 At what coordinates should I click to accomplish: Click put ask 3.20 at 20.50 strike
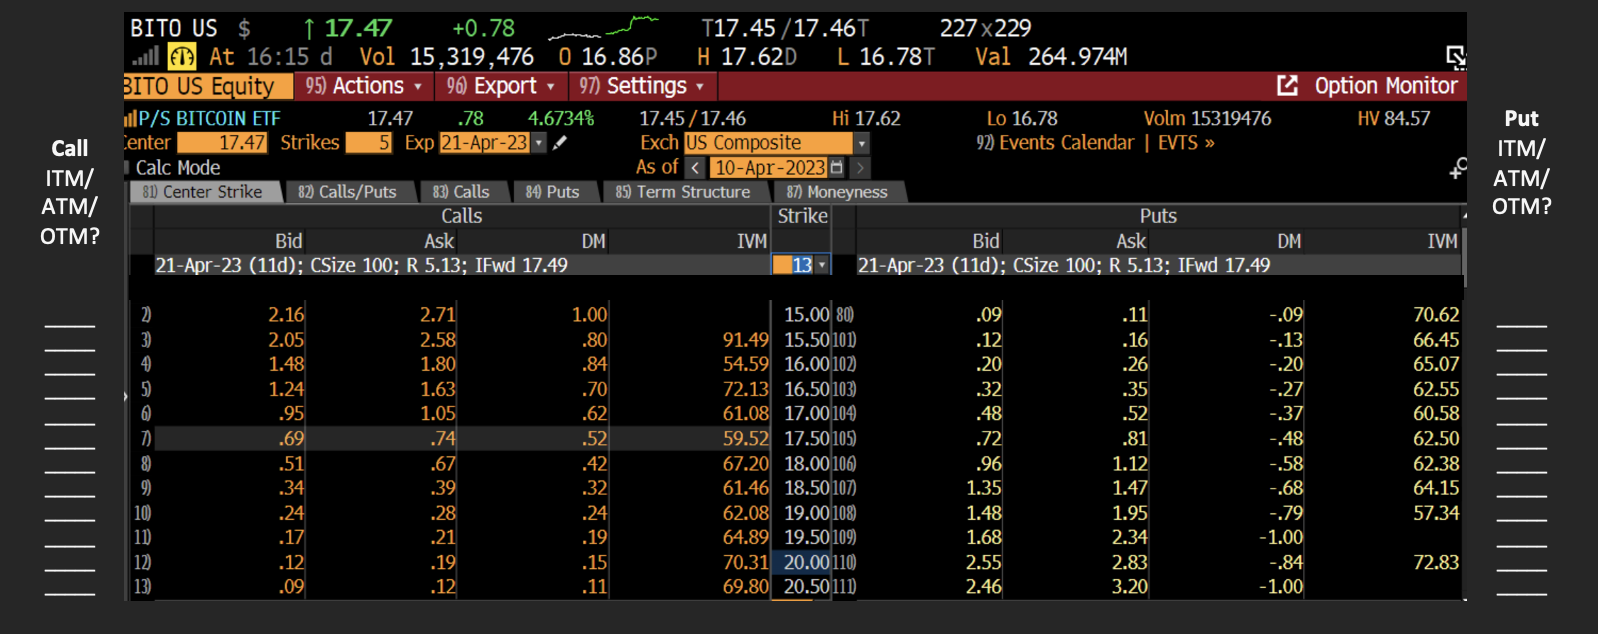(1130, 587)
